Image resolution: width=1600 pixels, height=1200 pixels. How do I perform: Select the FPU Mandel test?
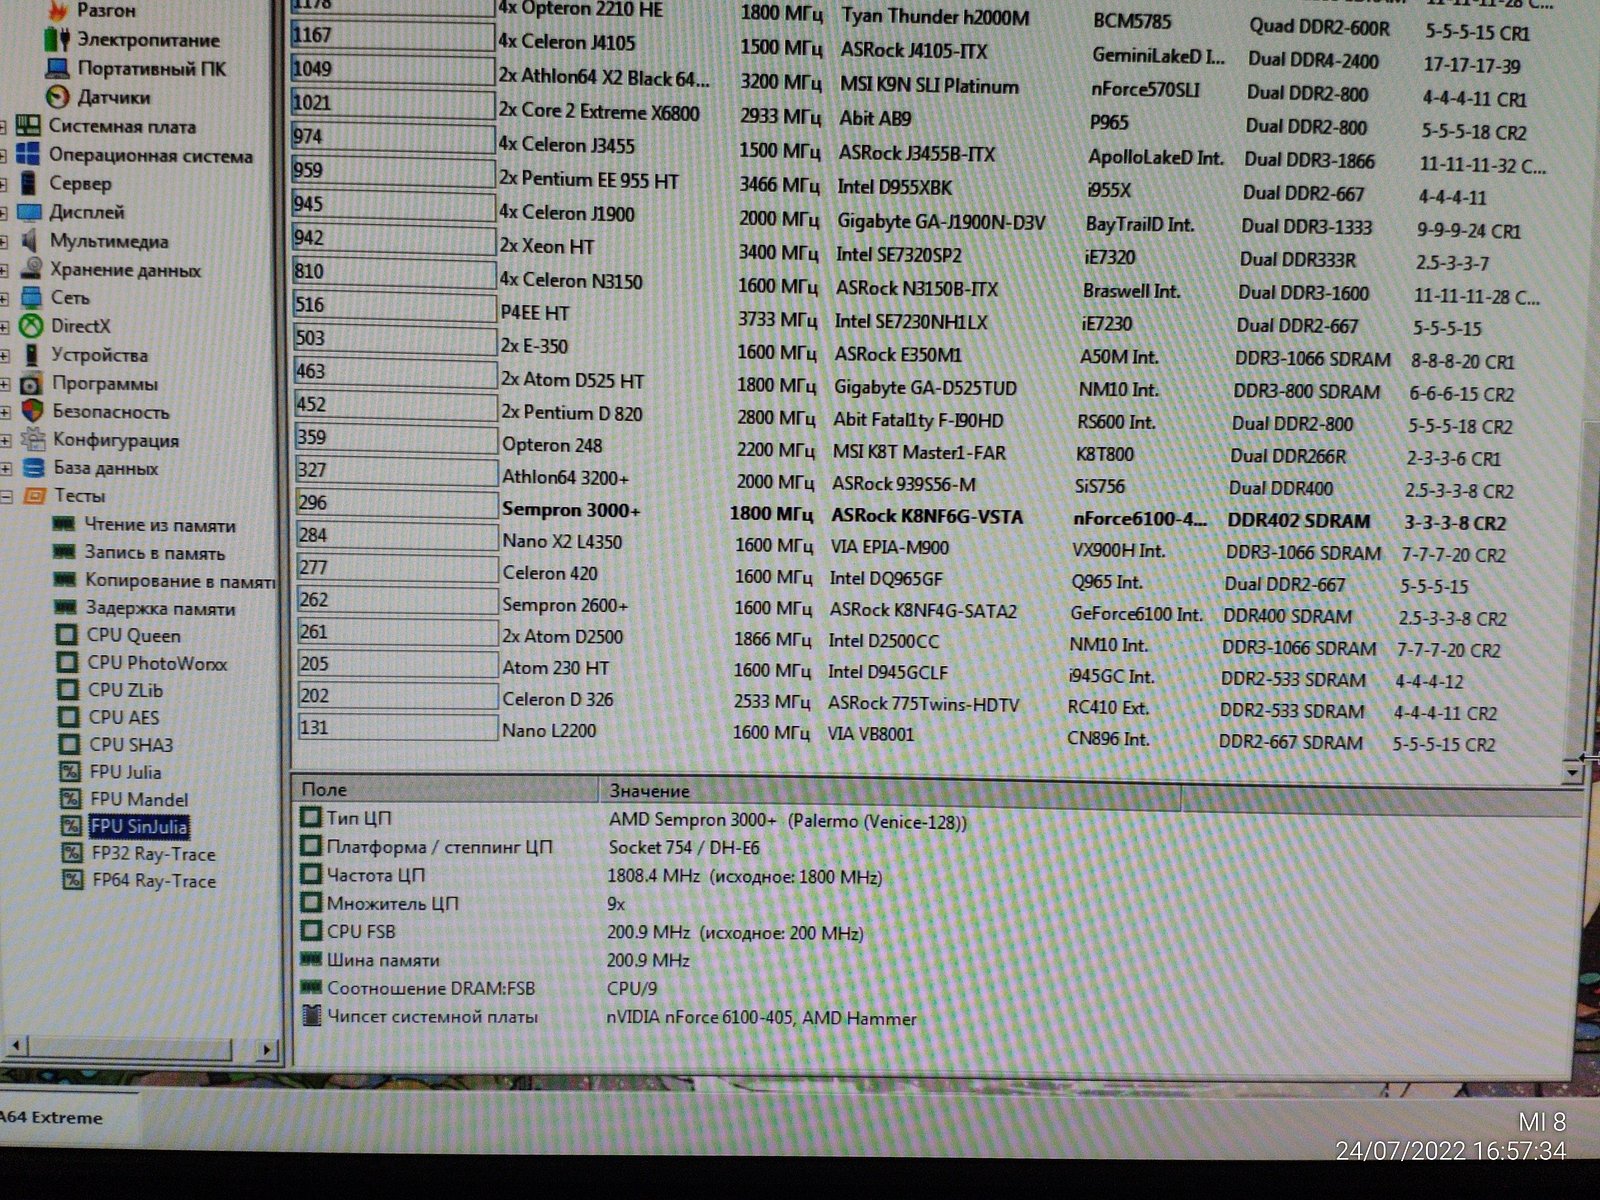coord(139,799)
